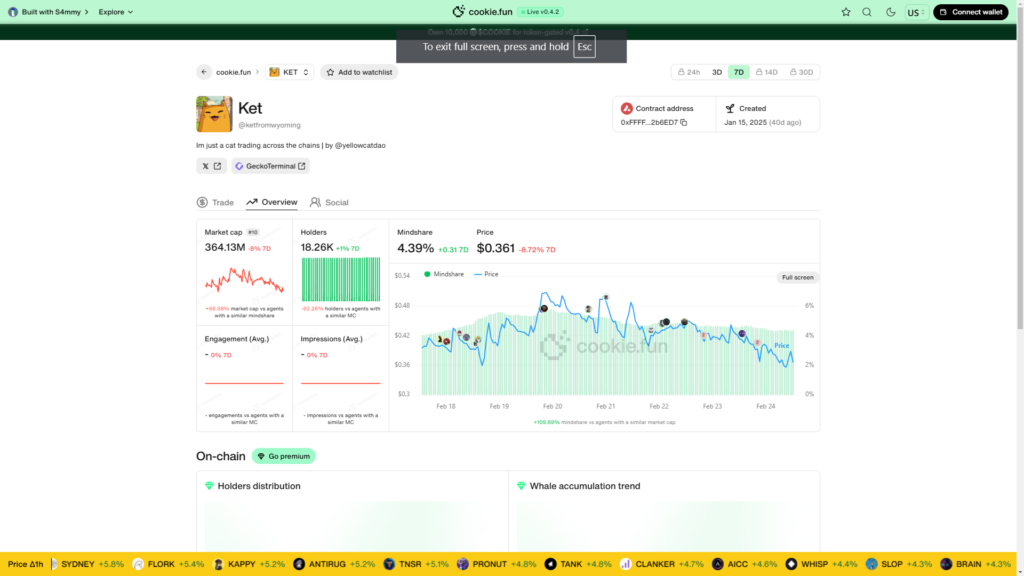Open search via magnifying glass icon
Viewport: 1024px width, 576px height.
[x=867, y=12]
